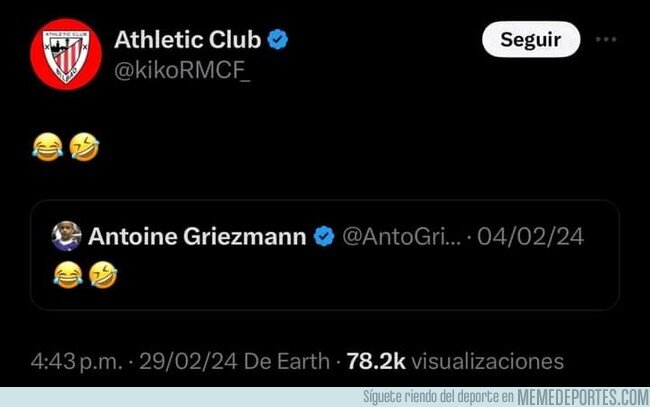Viewport: 650px width, 407px height.
Task: Click rolling-laughing emoji in quoted tweet
Action: click(102, 273)
